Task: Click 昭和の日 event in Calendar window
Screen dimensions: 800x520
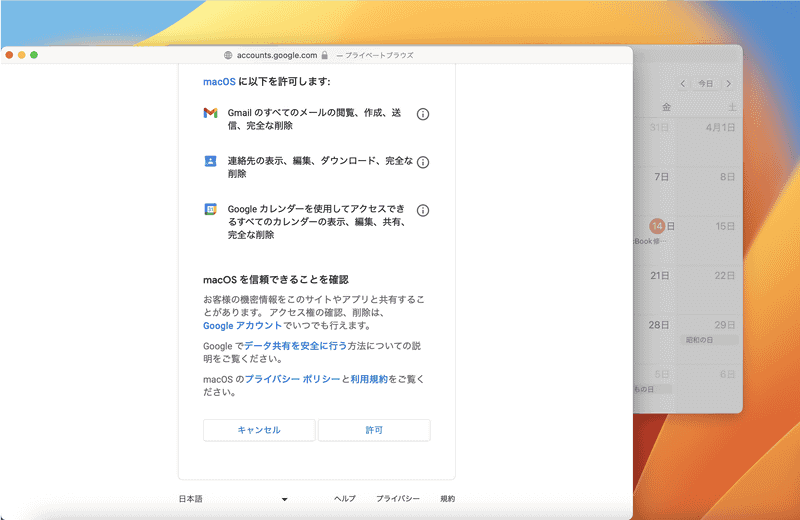Action: (x=709, y=340)
